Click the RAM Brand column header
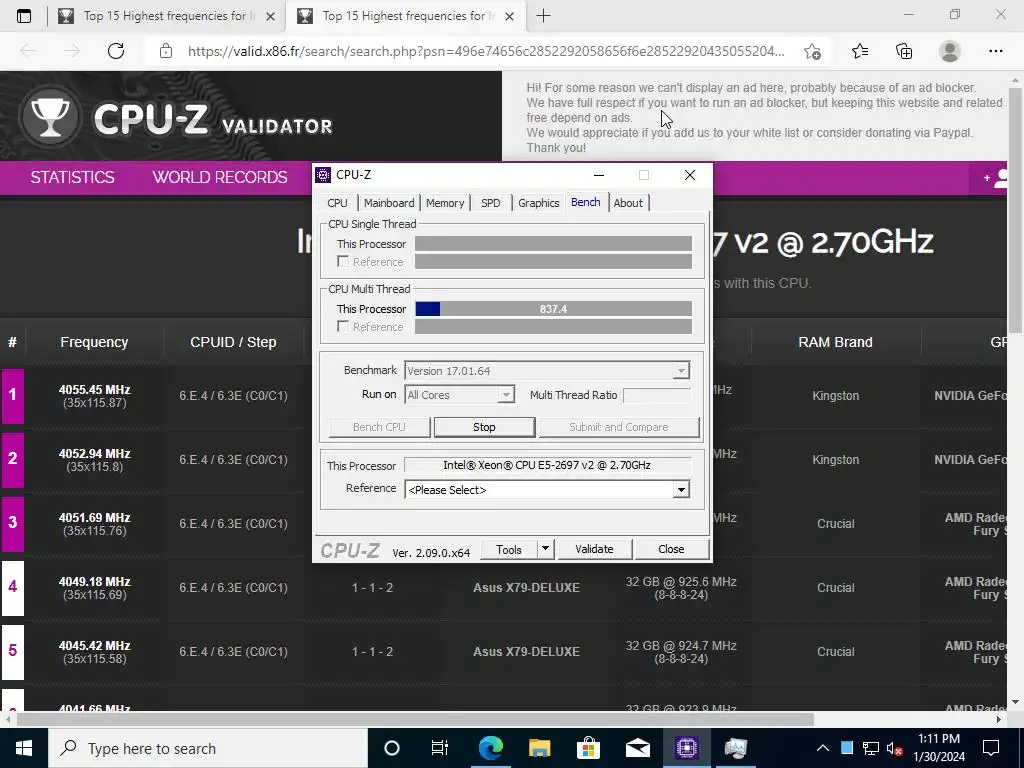Screen dimensions: 1024x768 (x=835, y=342)
